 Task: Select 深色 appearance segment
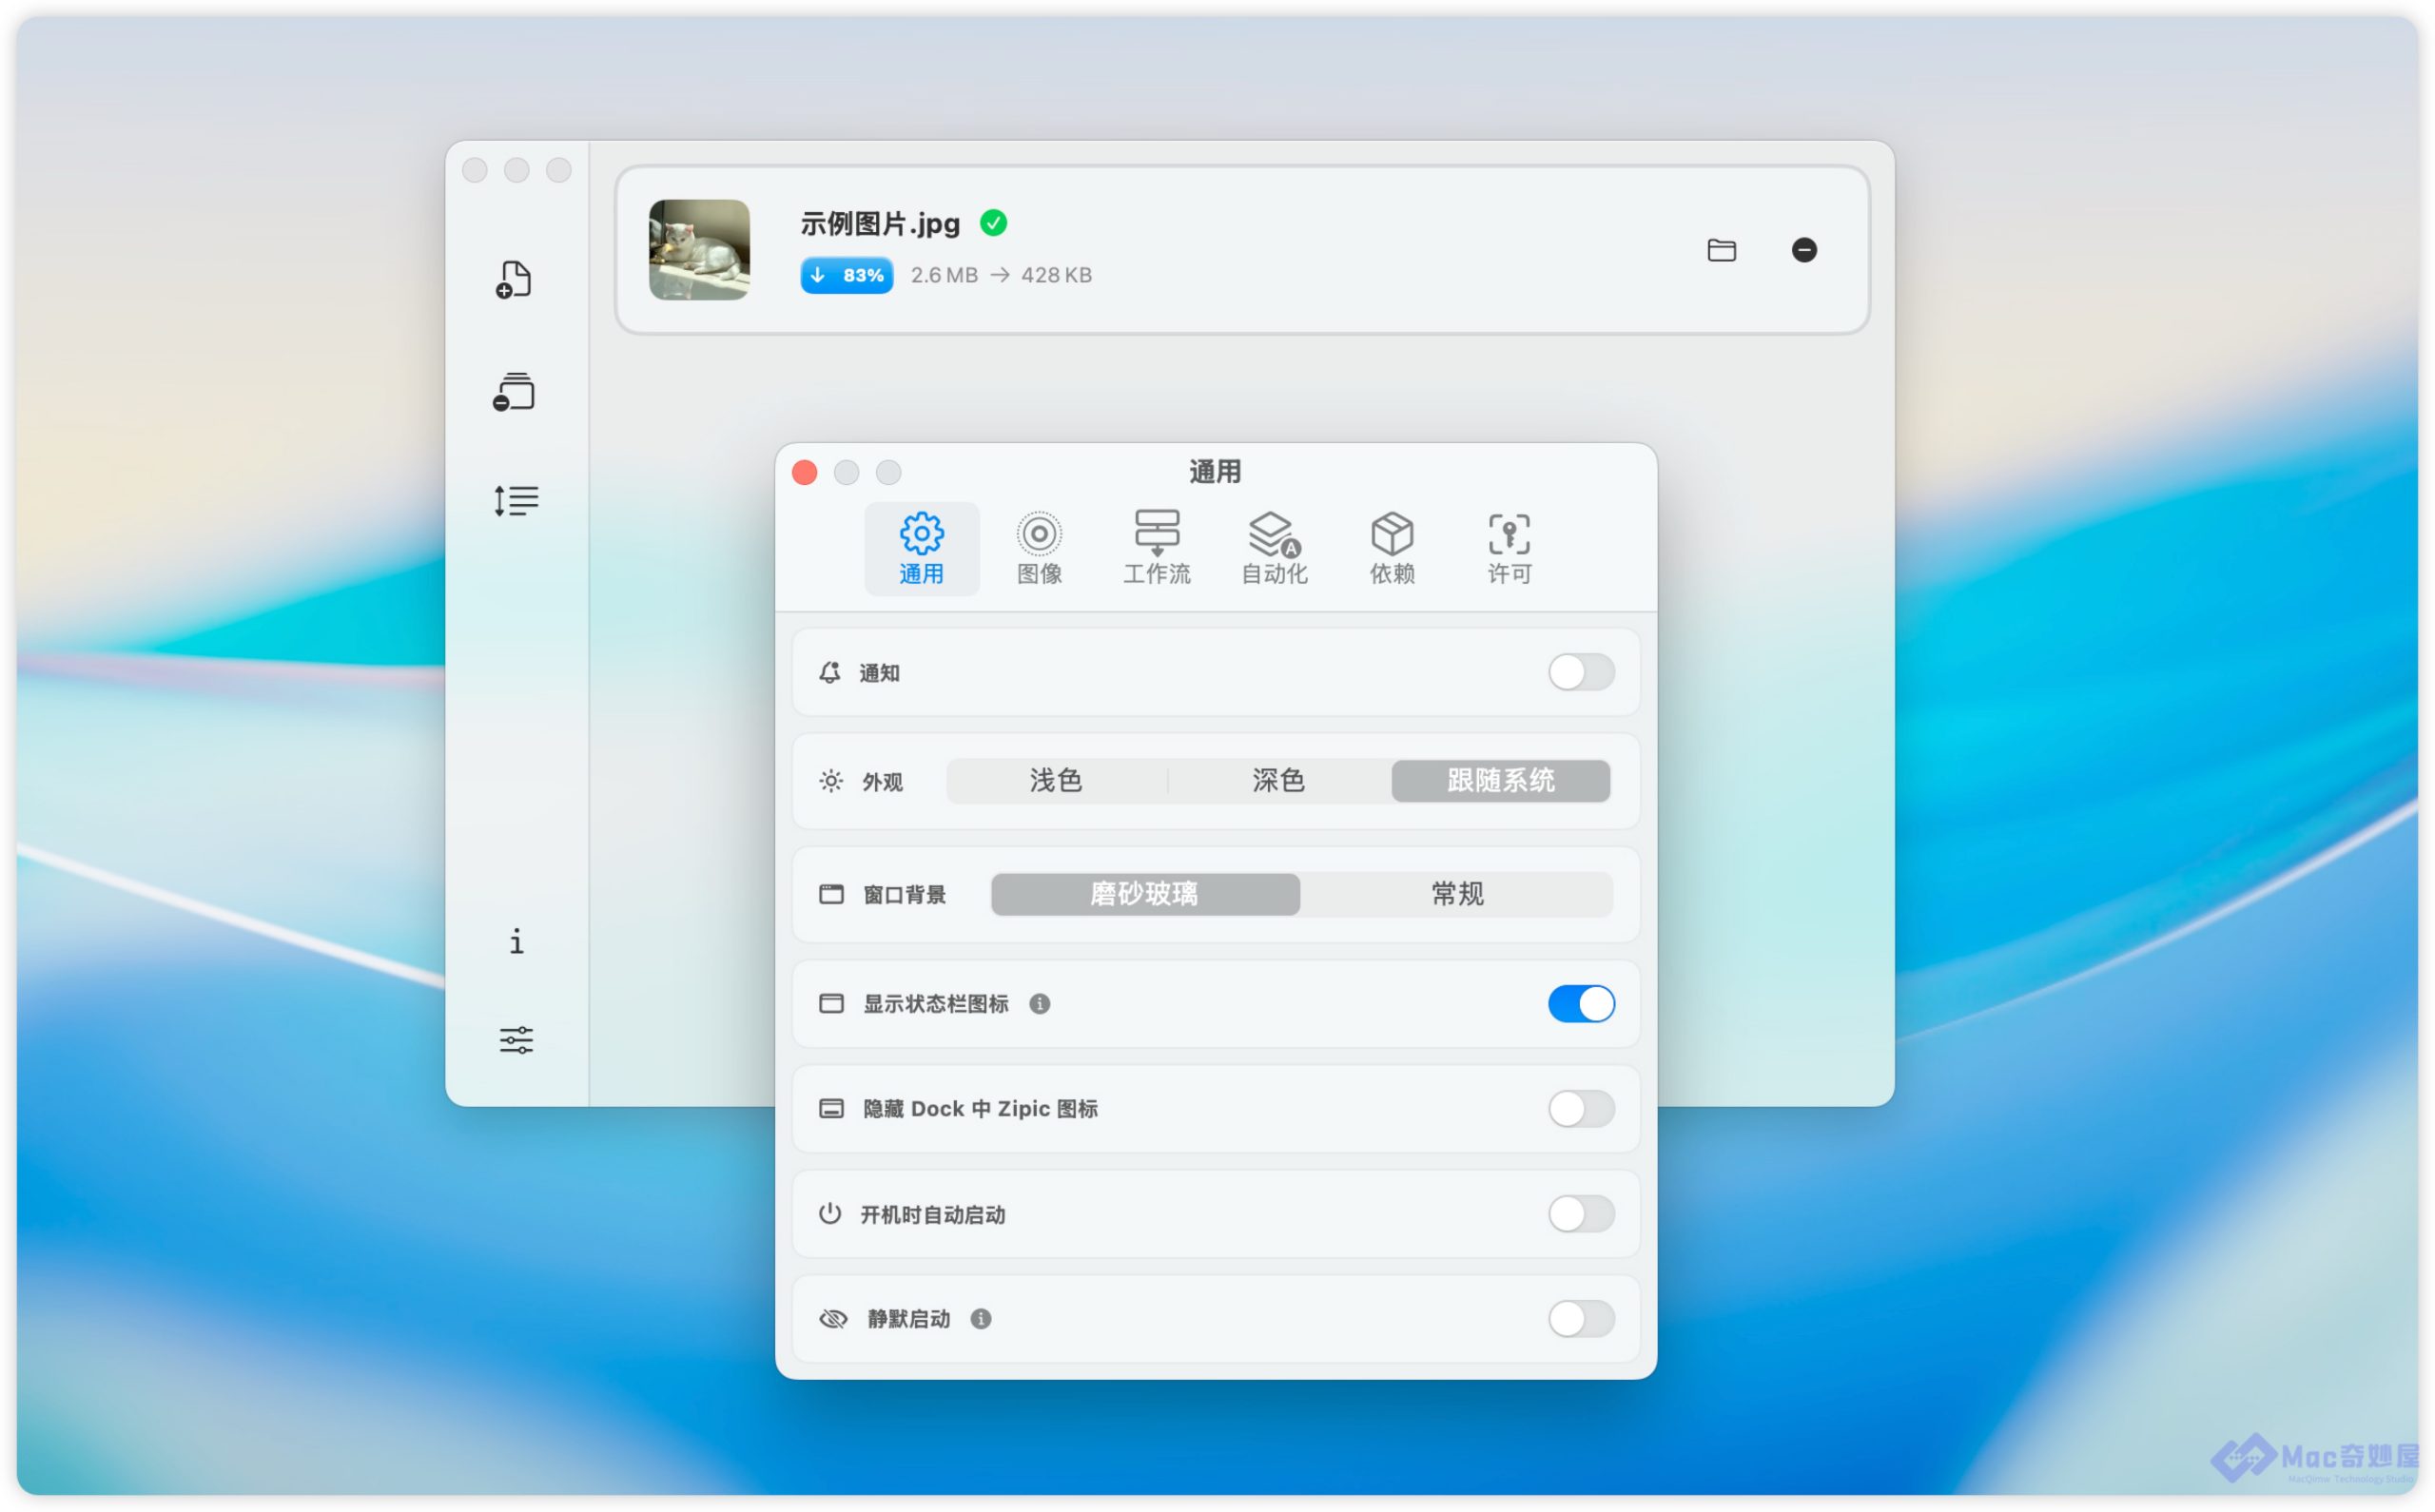[1278, 780]
